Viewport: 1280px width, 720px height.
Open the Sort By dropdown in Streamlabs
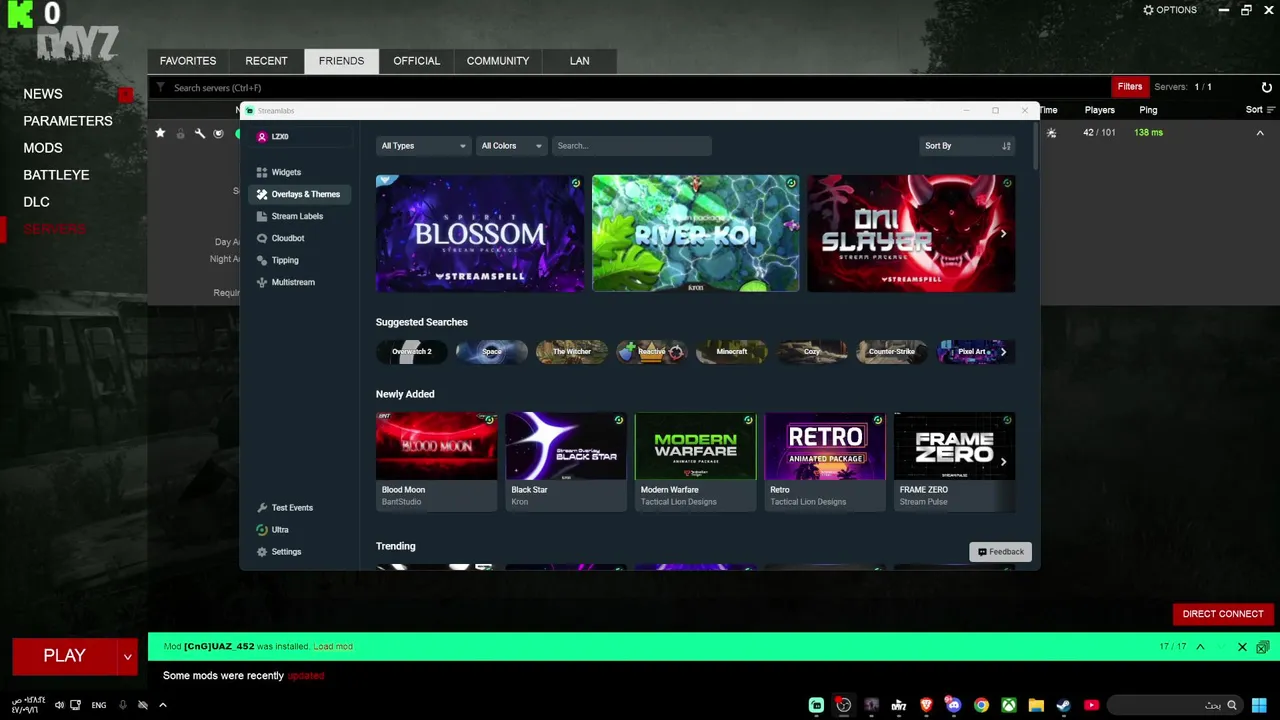967,146
